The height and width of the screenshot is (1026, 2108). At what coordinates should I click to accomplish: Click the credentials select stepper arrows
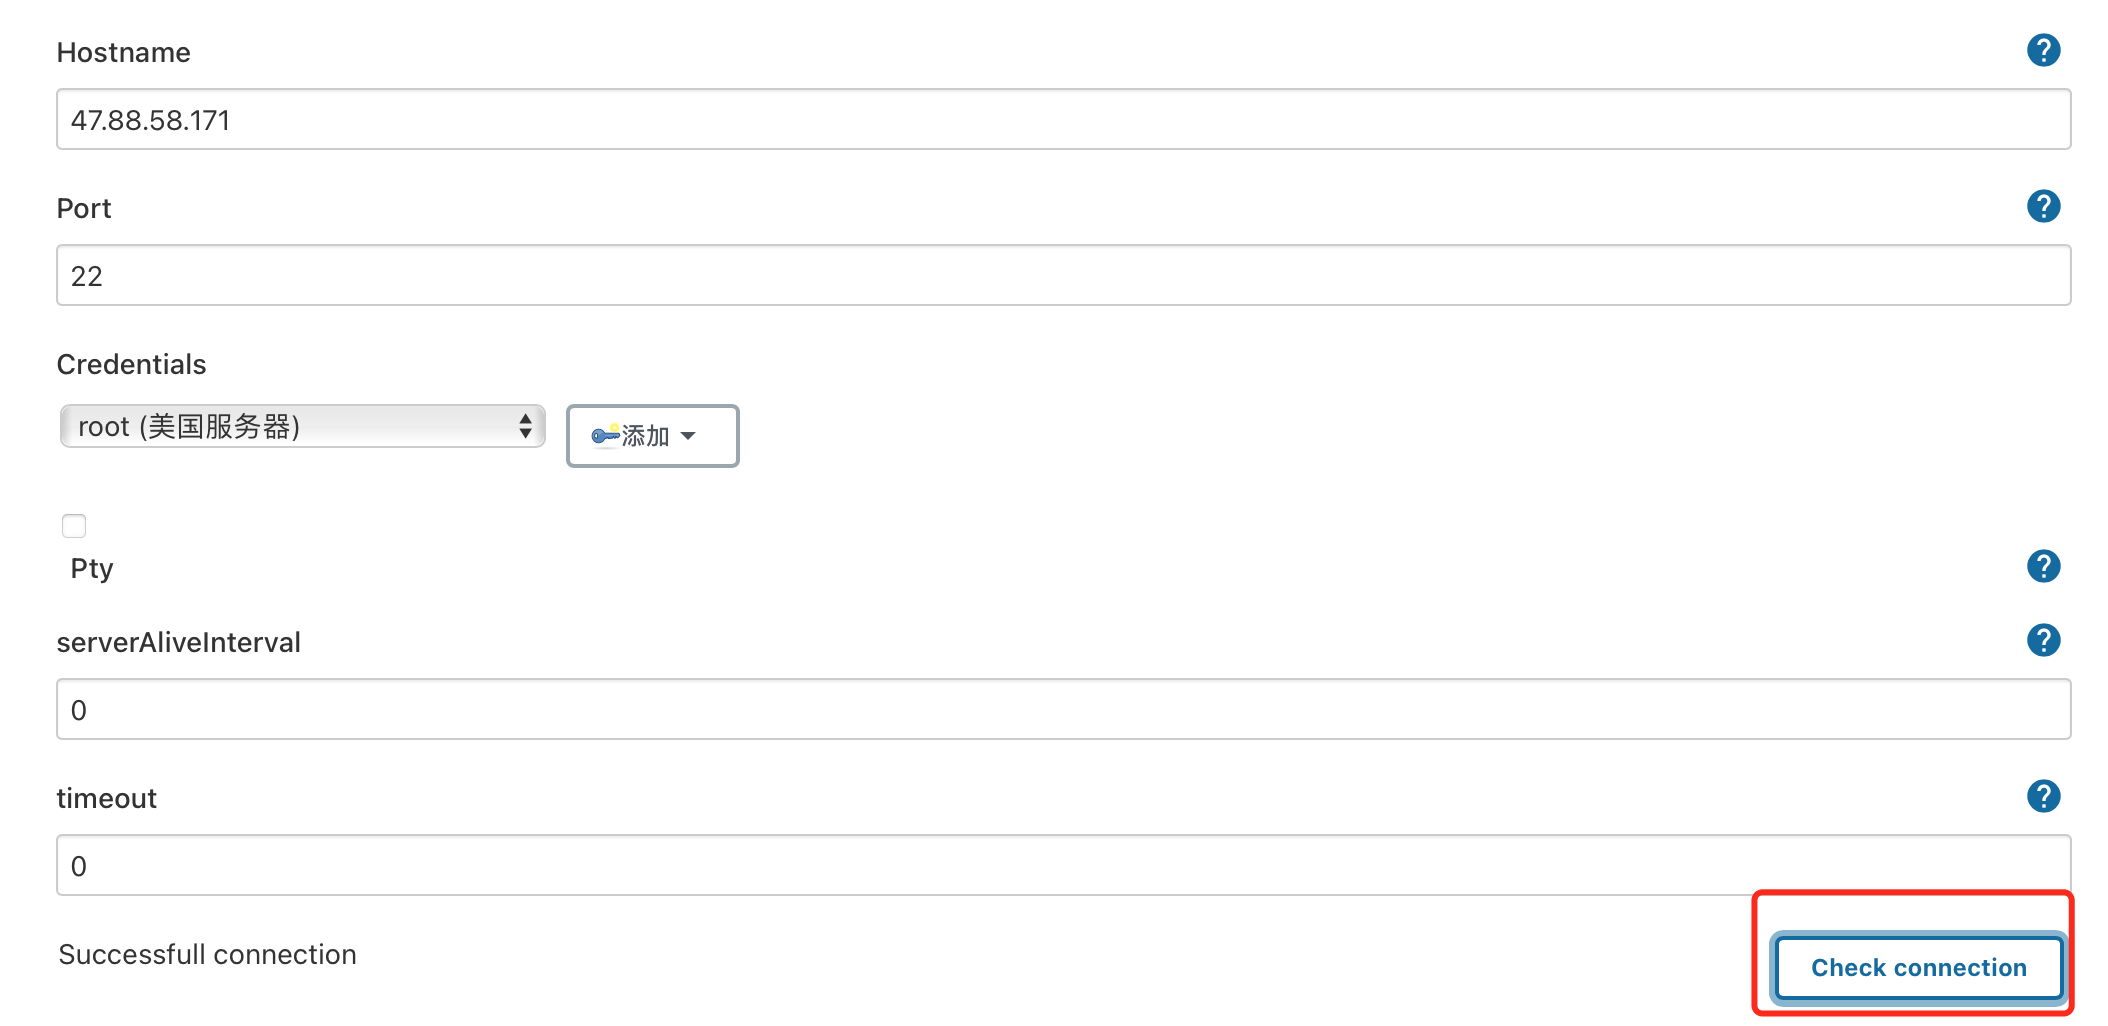click(525, 427)
